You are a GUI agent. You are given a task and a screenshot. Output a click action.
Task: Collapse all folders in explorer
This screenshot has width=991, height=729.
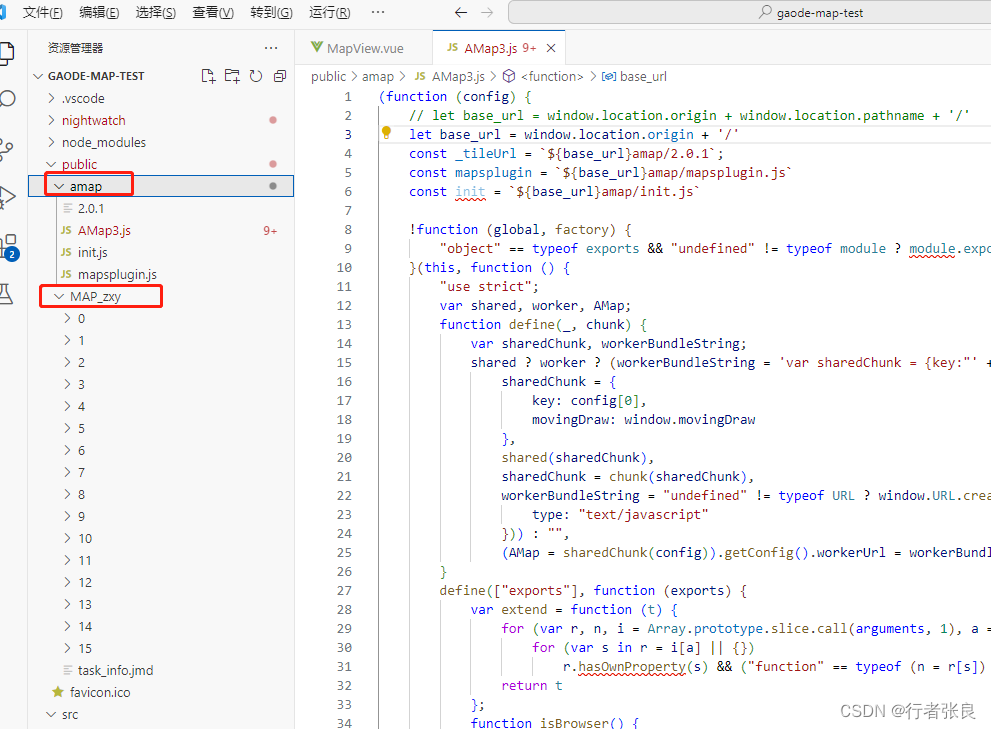click(x=280, y=76)
